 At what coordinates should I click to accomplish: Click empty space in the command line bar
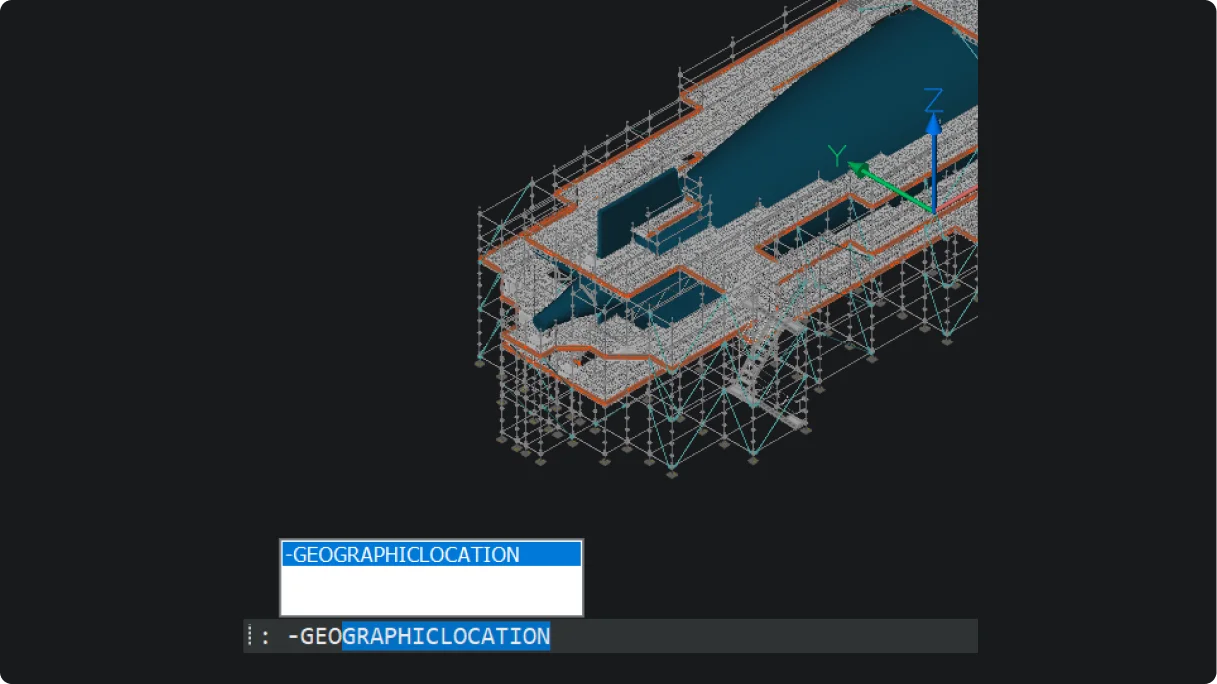pos(760,636)
